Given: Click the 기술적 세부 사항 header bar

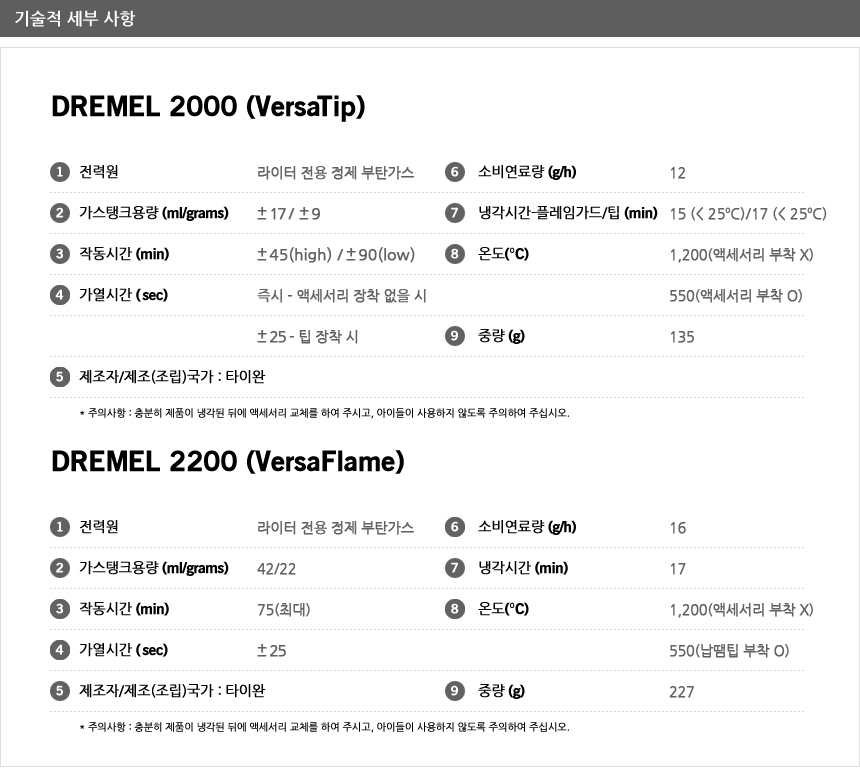Looking at the screenshot, I should 430,18.
